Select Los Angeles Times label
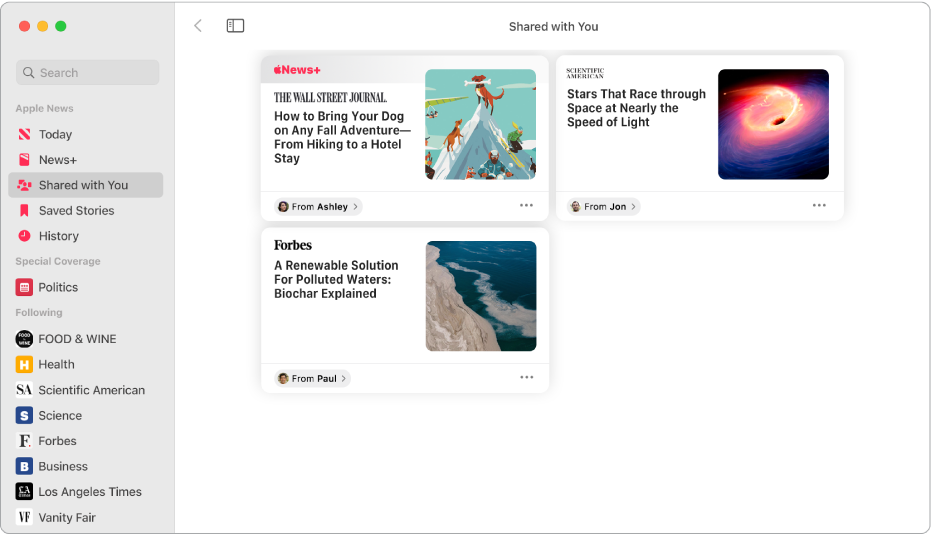This screenshot has width=931, height=535. (90, 492)
